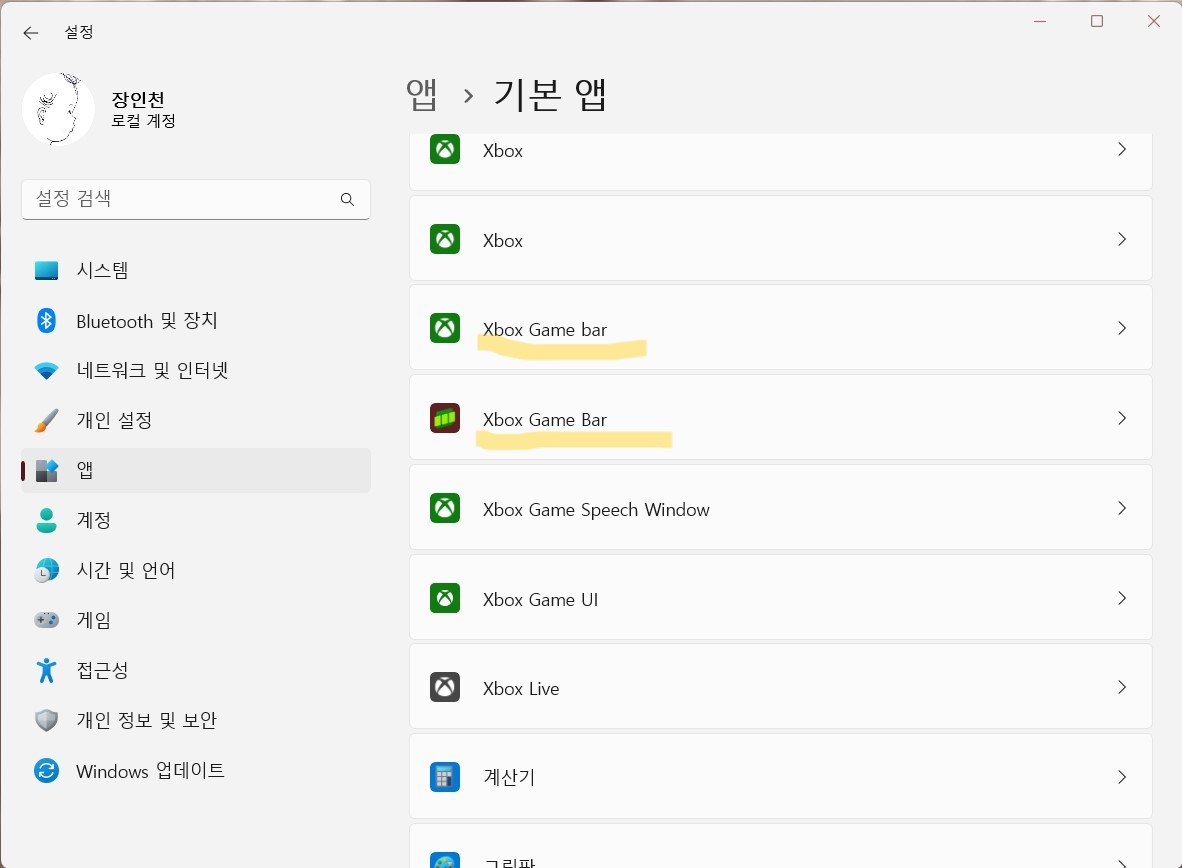
Task: Expand Xbox Game Speech Window chevron
Action: tap(1122, 508)
